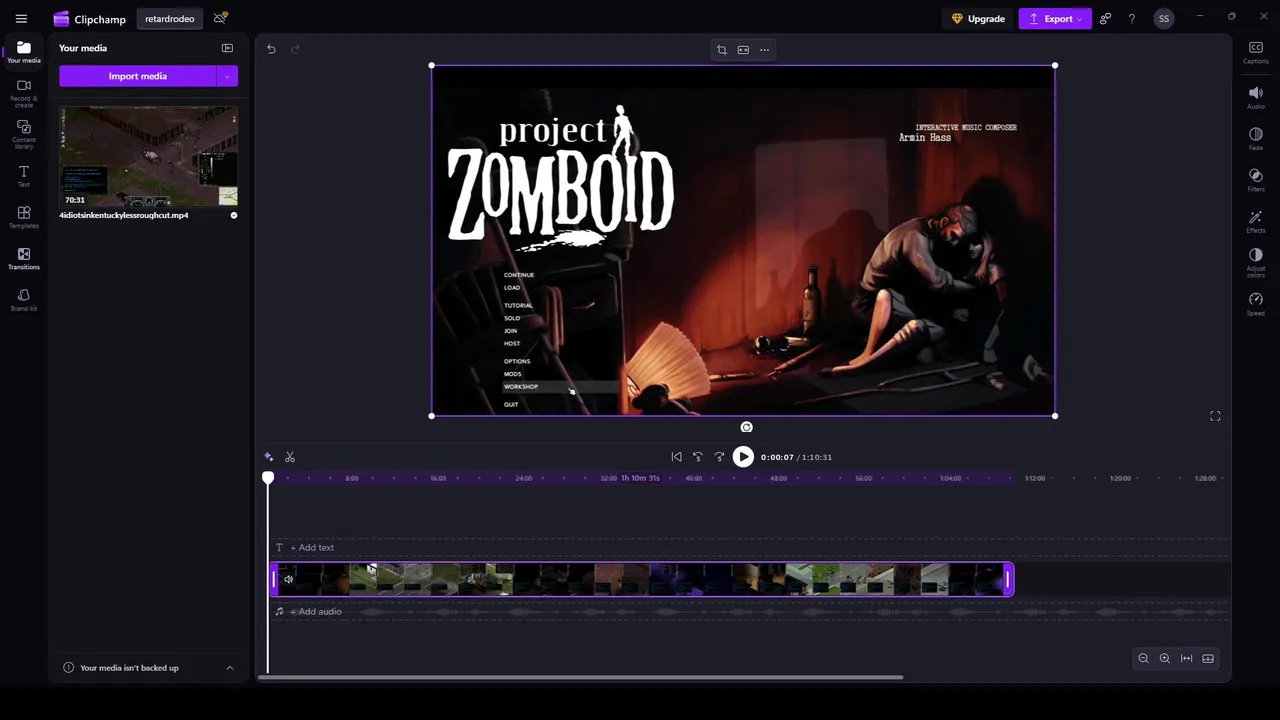Open the Your media sidebar tab
The height and width of the screenshot is (720, 1280).
coord(24,52)
